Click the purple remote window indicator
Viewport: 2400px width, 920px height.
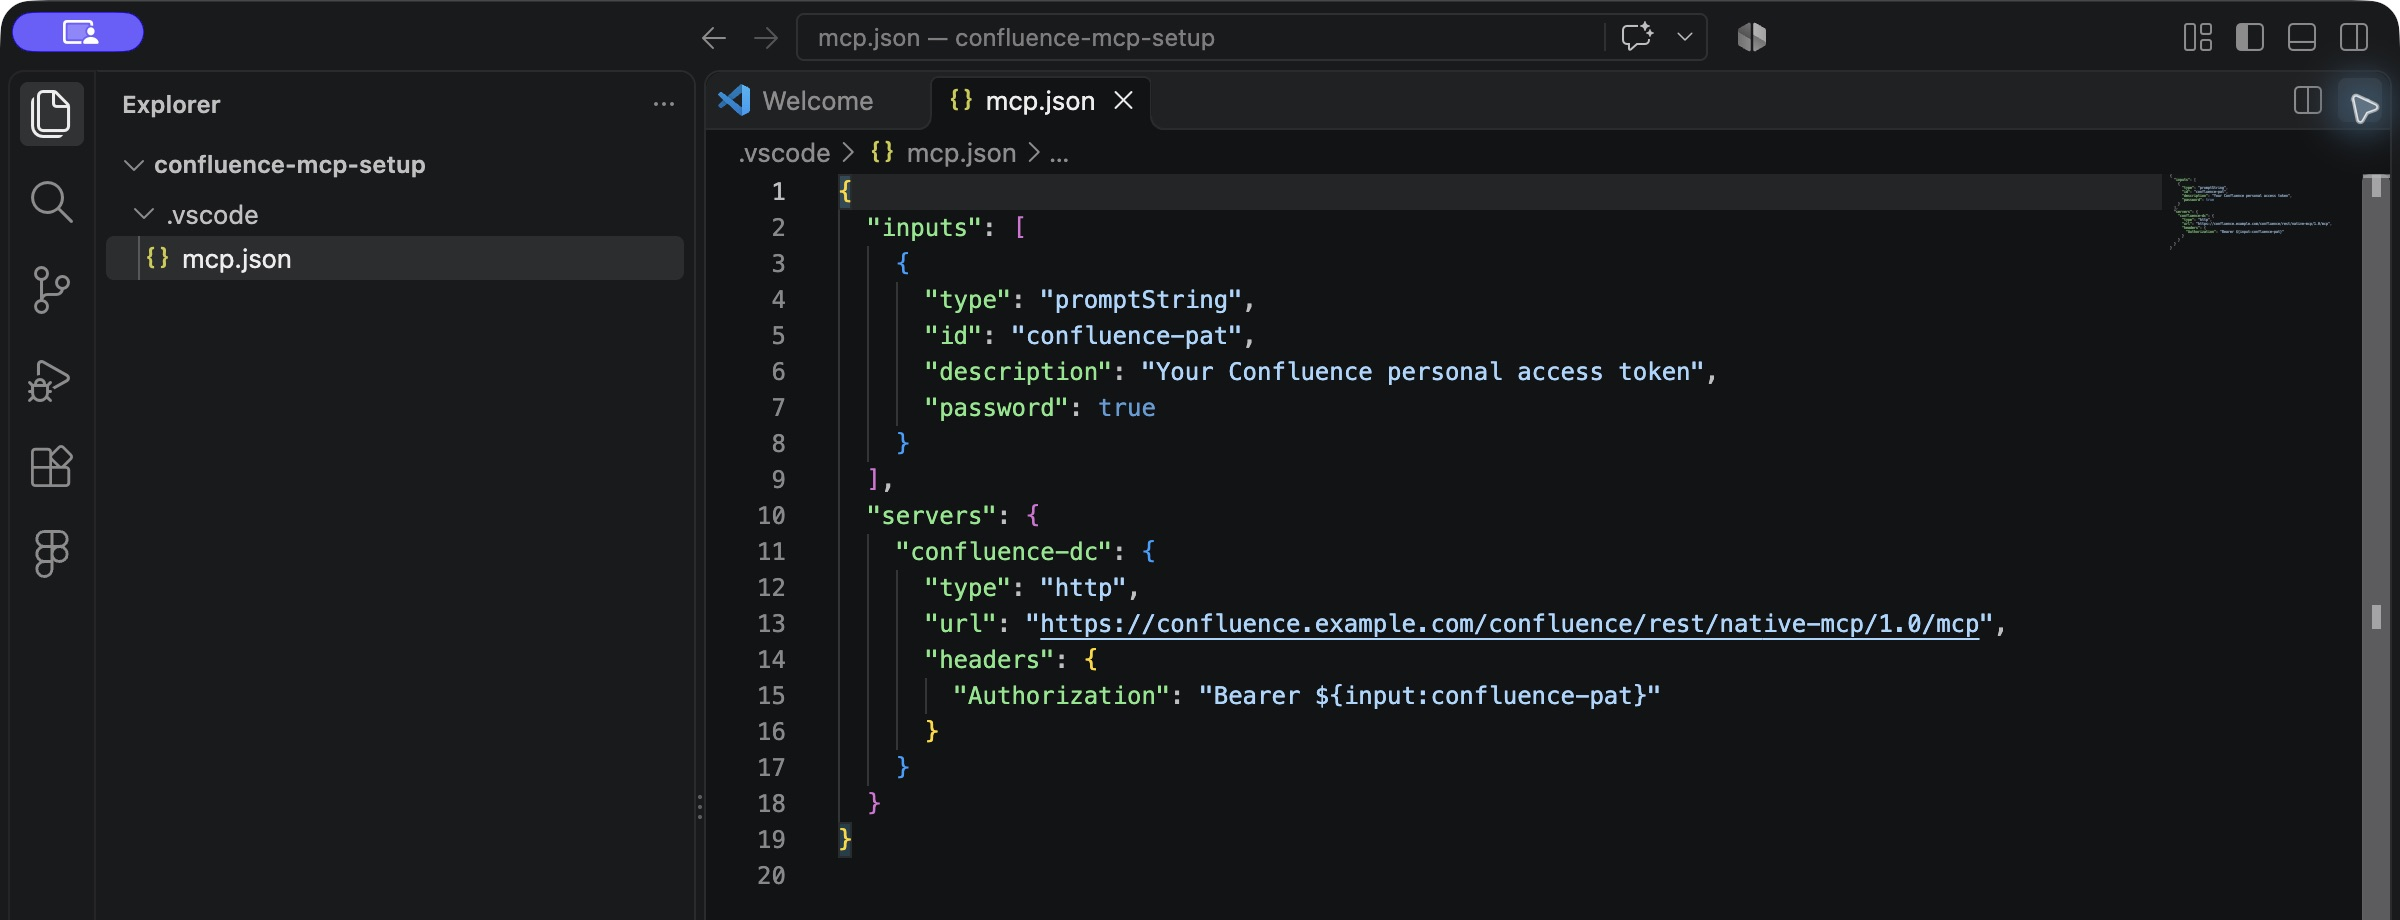pos(79,33)
